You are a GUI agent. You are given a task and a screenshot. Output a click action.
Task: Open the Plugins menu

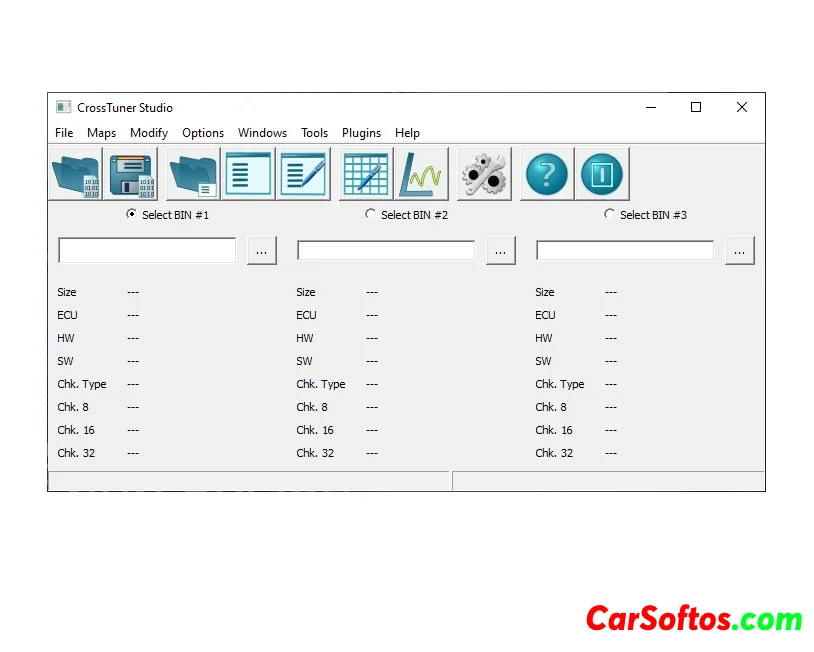click(361, 133)
